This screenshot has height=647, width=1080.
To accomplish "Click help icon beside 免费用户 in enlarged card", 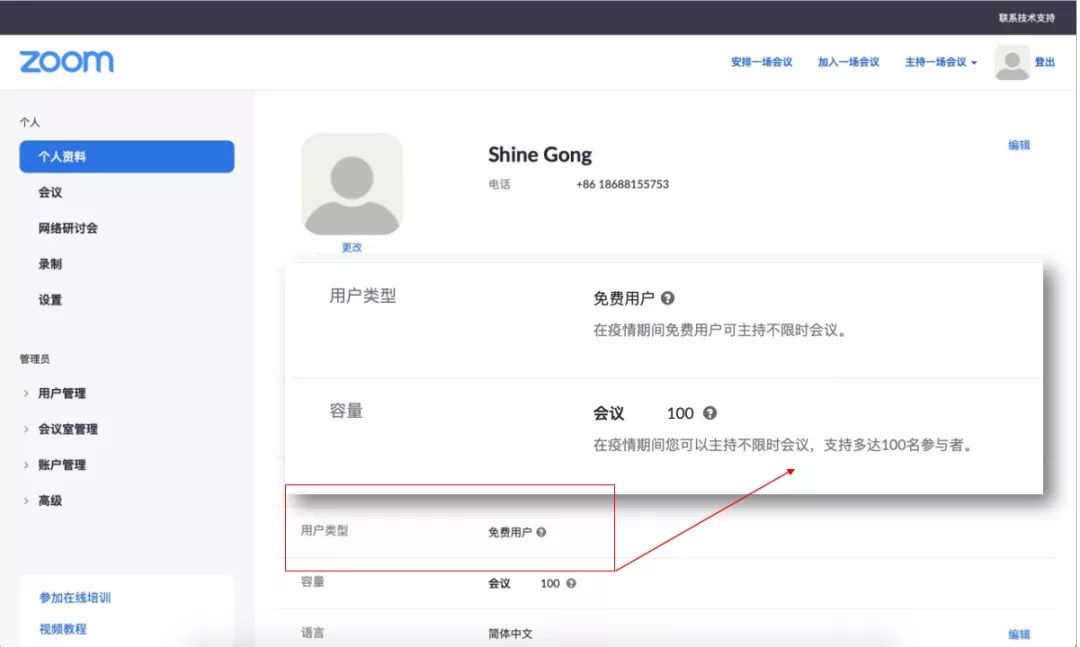I will (667, 298).
